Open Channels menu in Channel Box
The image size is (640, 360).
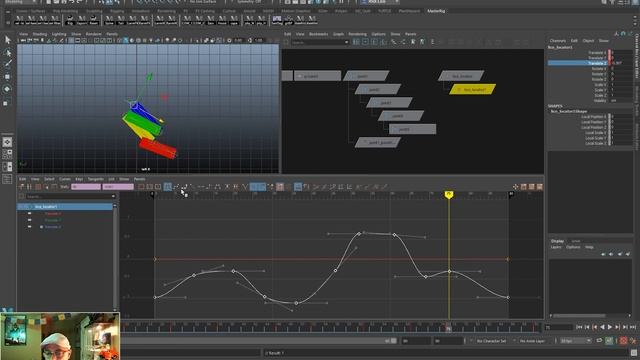point(558,41)
